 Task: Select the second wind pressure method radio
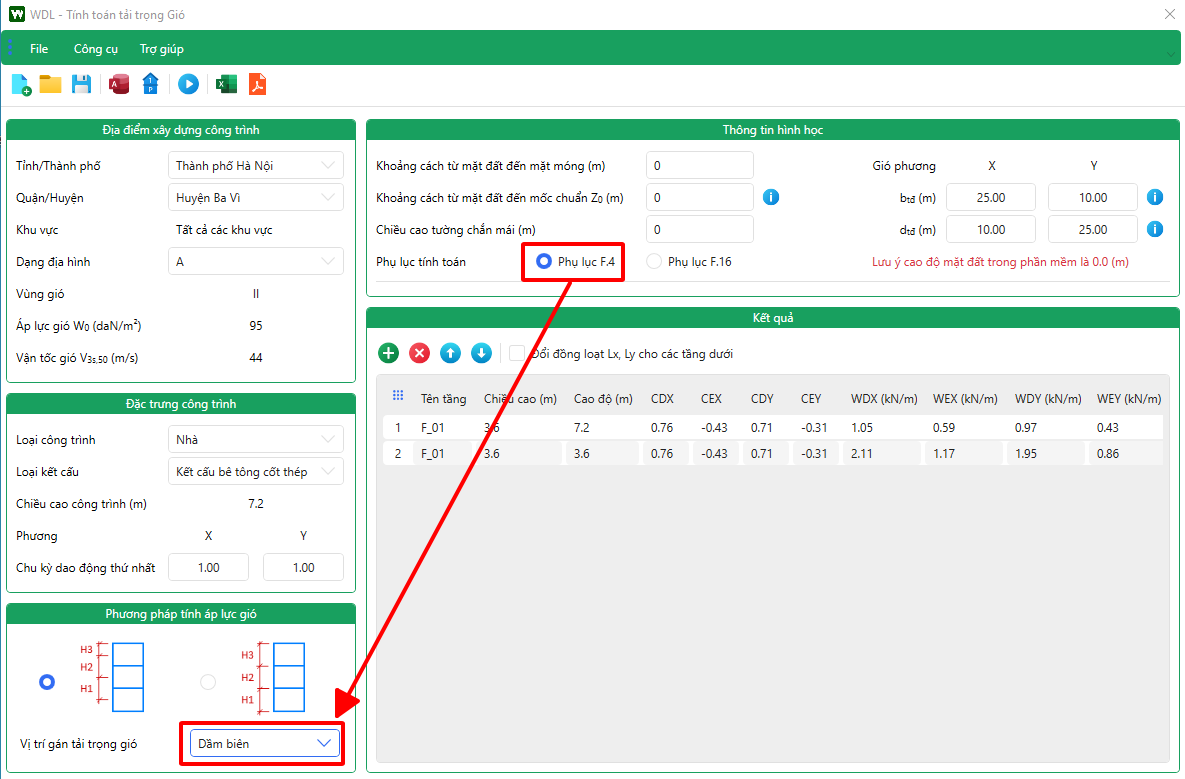coord(208,682)
